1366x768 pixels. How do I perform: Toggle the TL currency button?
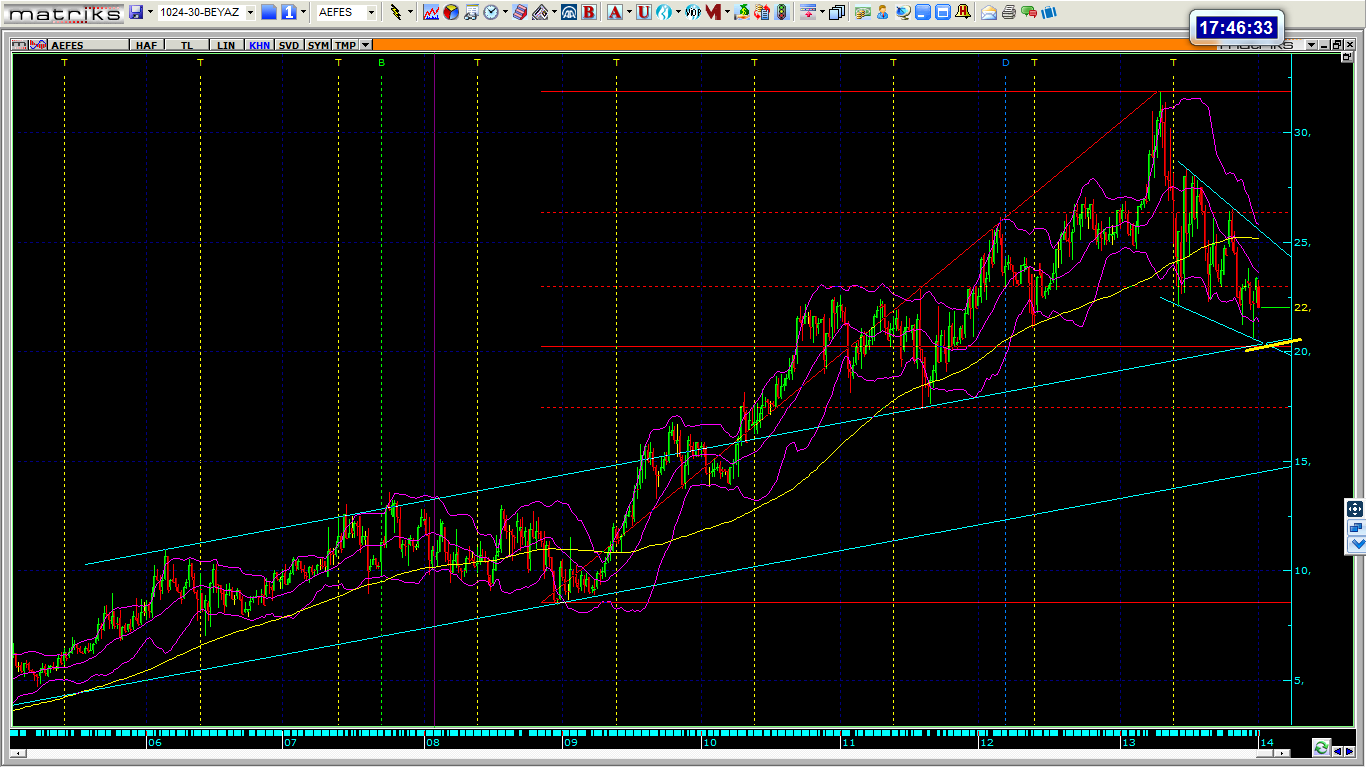tap(187, 45)
